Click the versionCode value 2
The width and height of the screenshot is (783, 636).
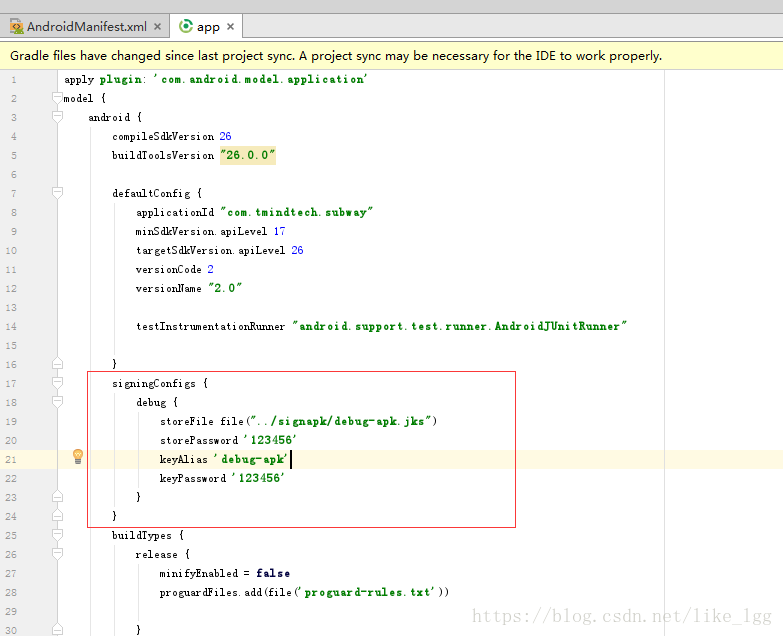[x=210, y=269]
